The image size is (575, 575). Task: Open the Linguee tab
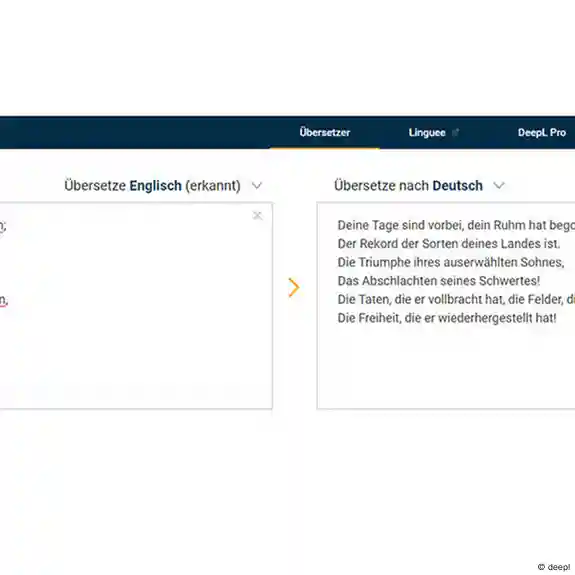(x=427, y=132)
